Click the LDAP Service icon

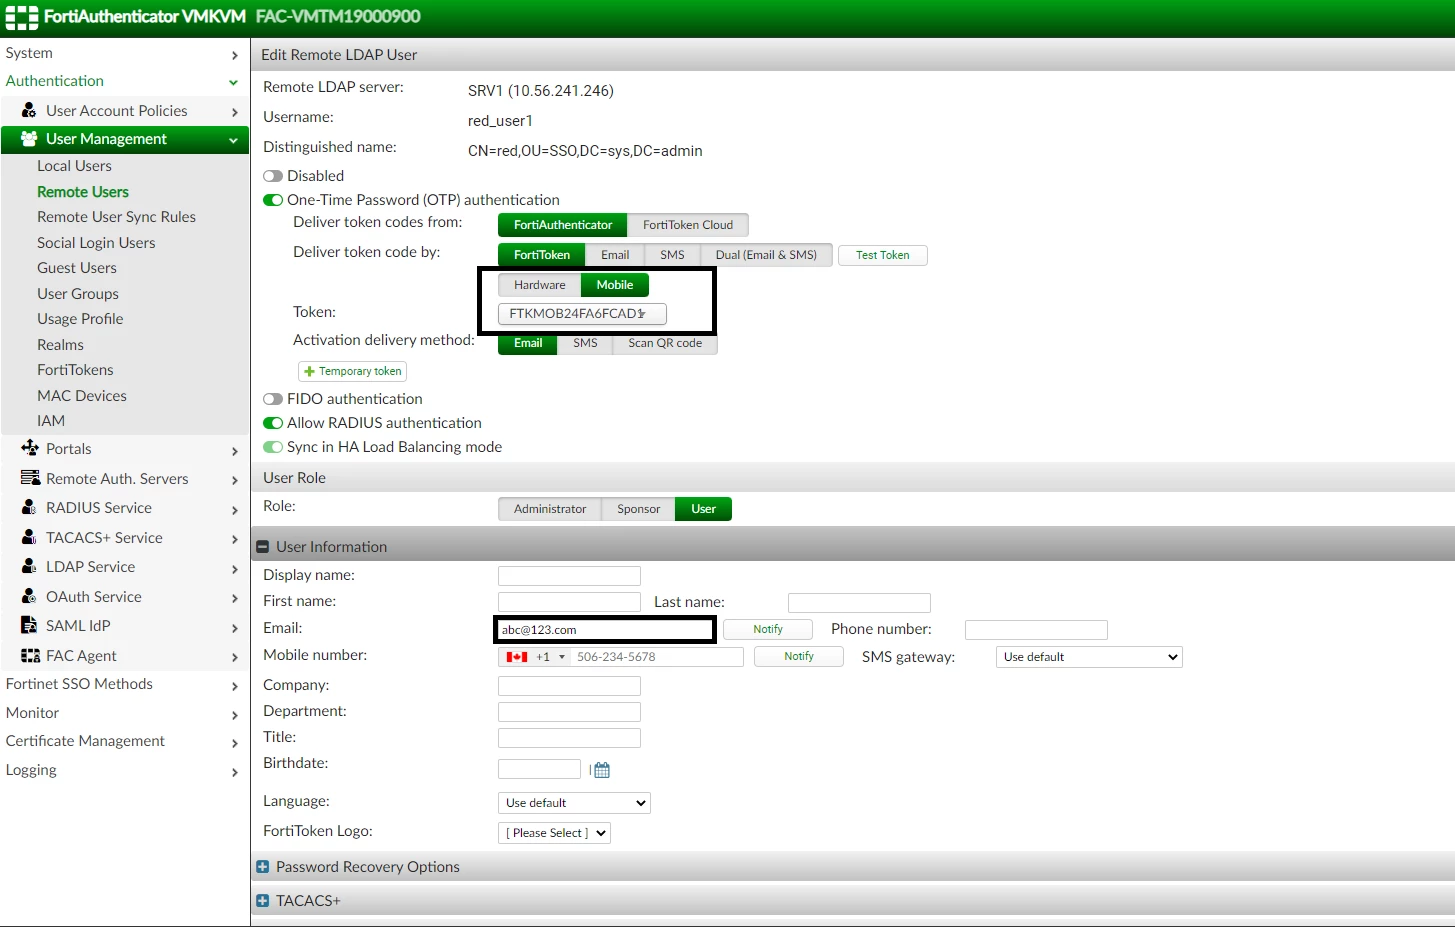[29, 566]
